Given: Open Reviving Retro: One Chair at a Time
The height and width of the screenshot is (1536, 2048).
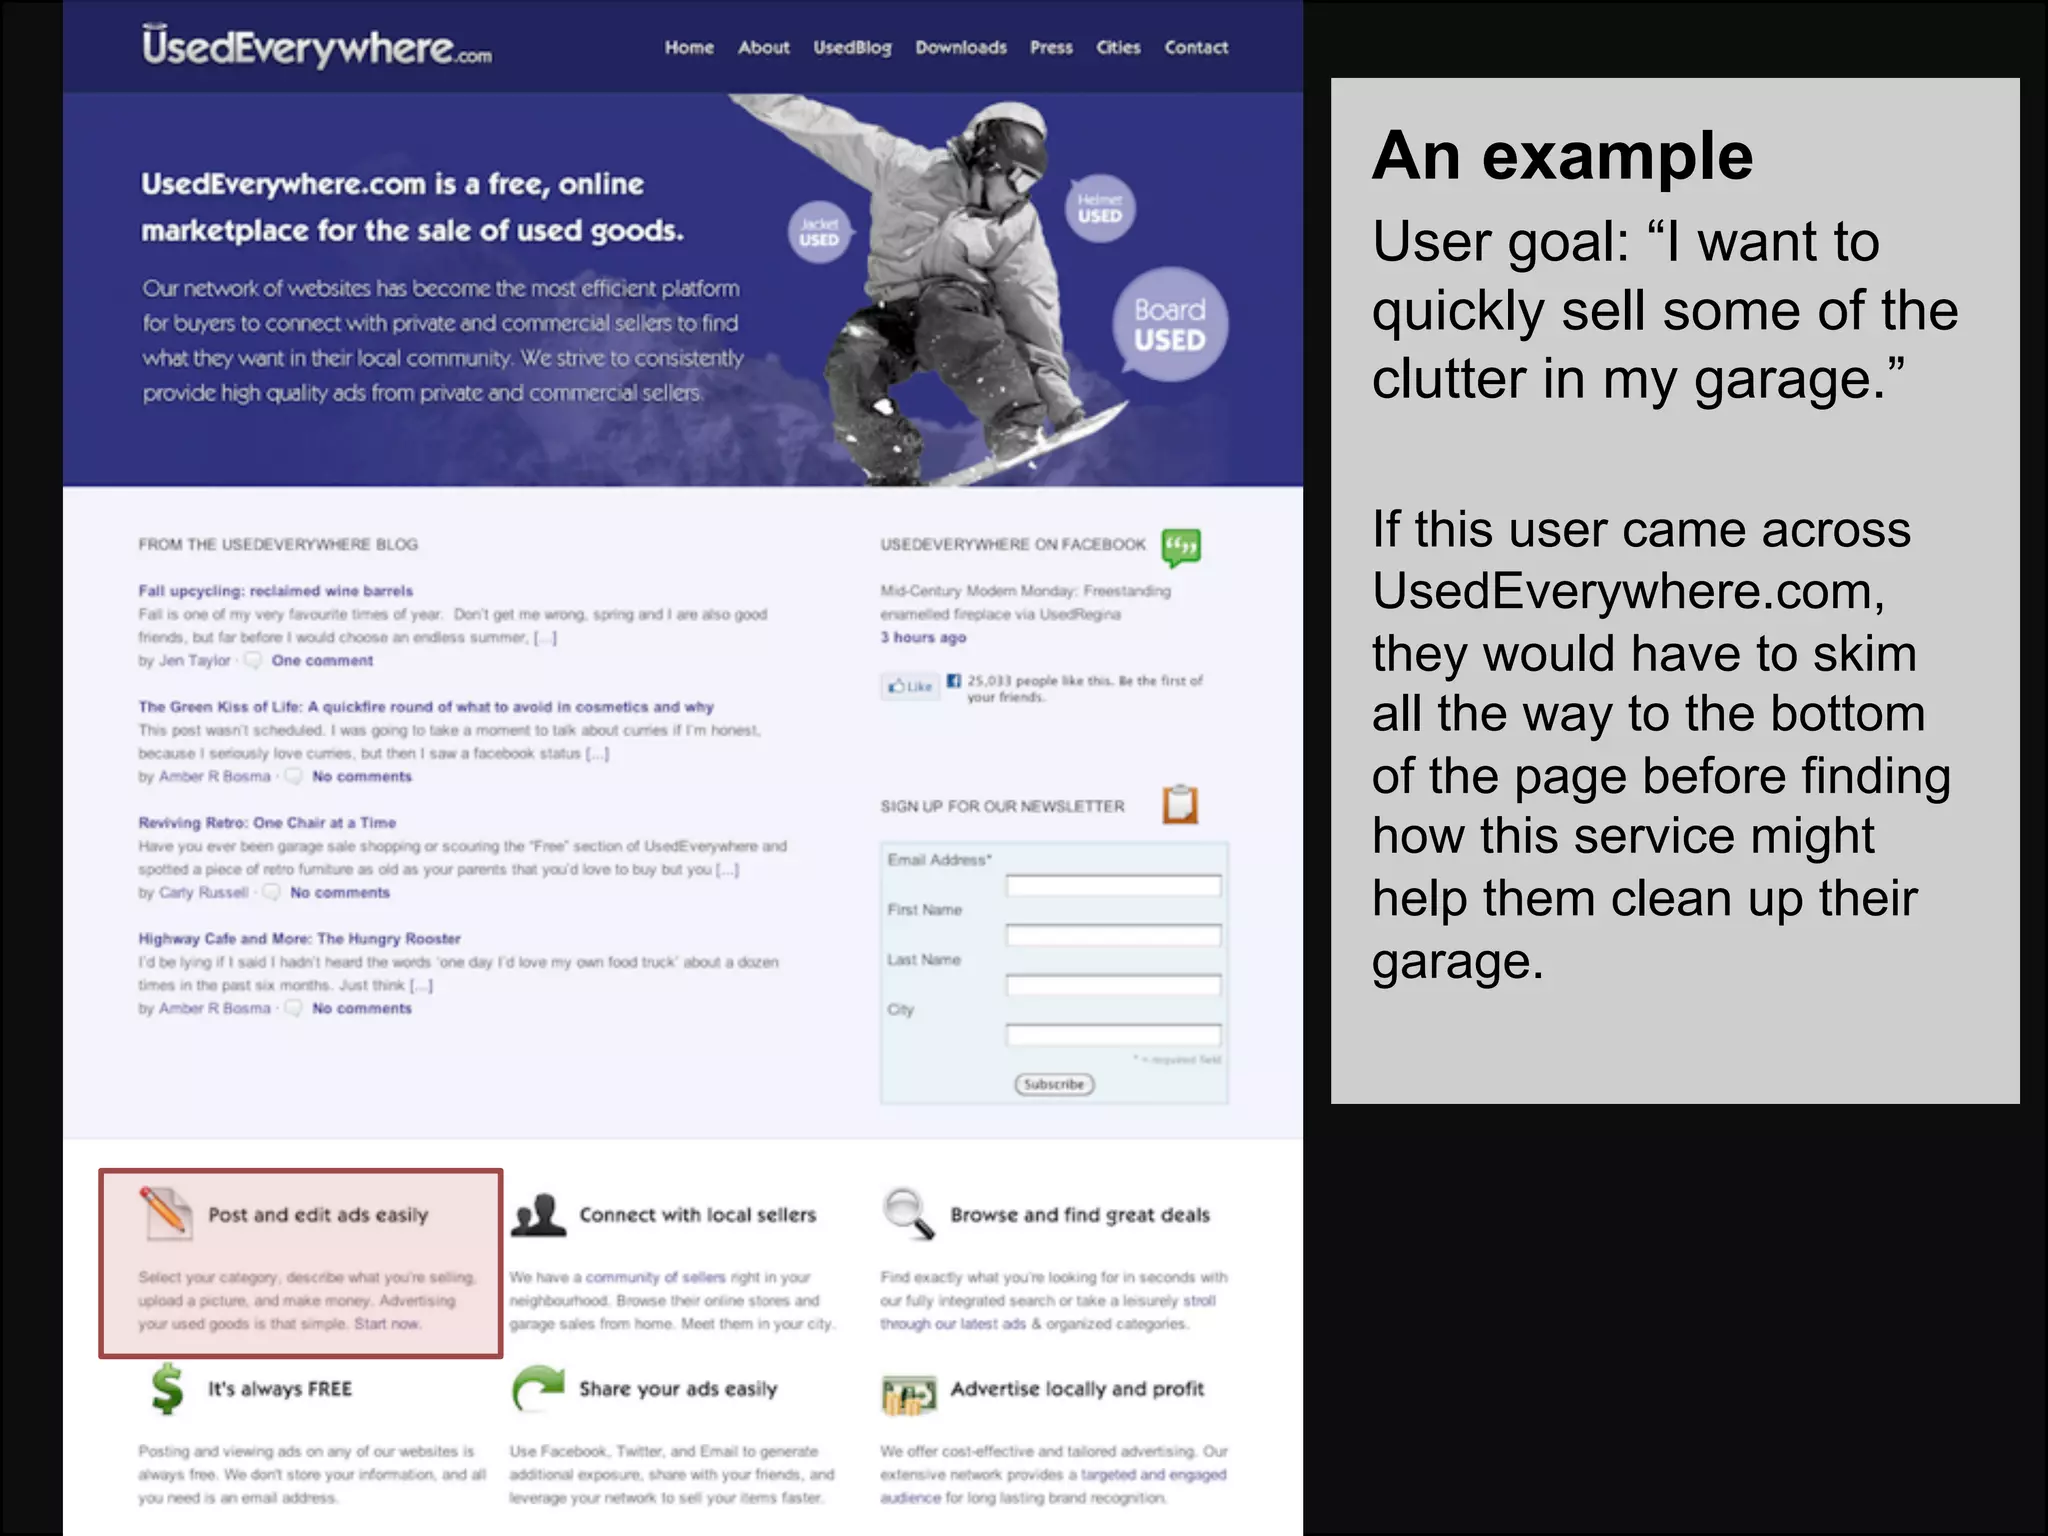Looking at the screenshot, I should [267, 823].
